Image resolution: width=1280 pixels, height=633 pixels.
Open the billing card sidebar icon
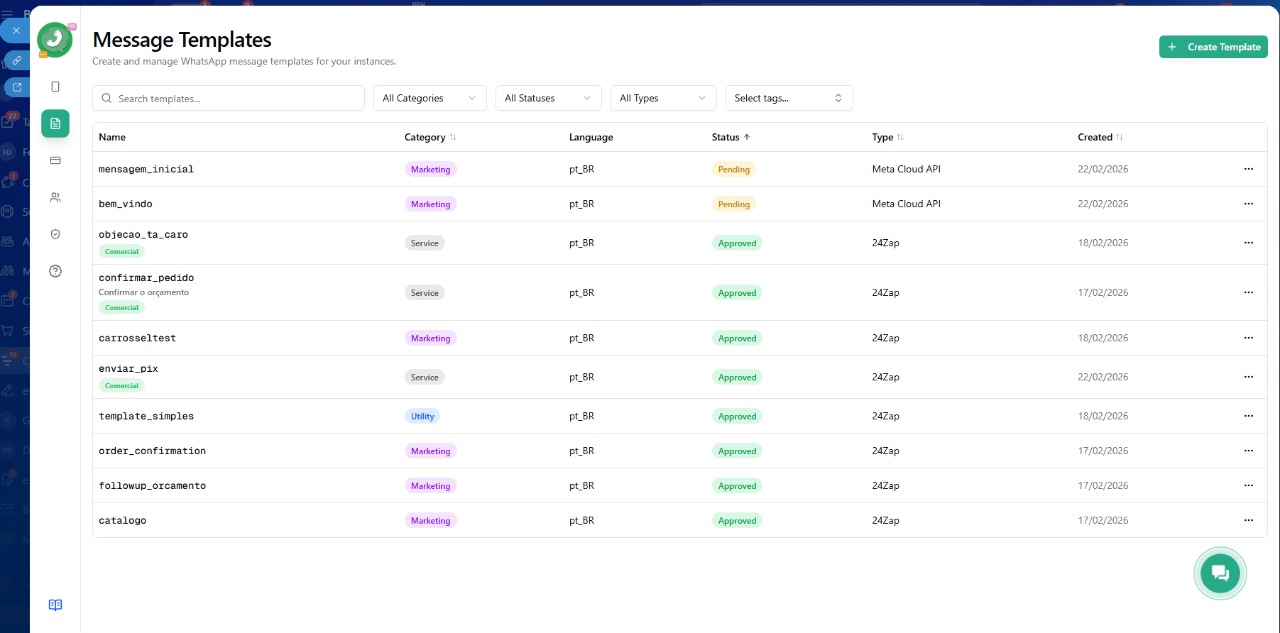[55, 160]
